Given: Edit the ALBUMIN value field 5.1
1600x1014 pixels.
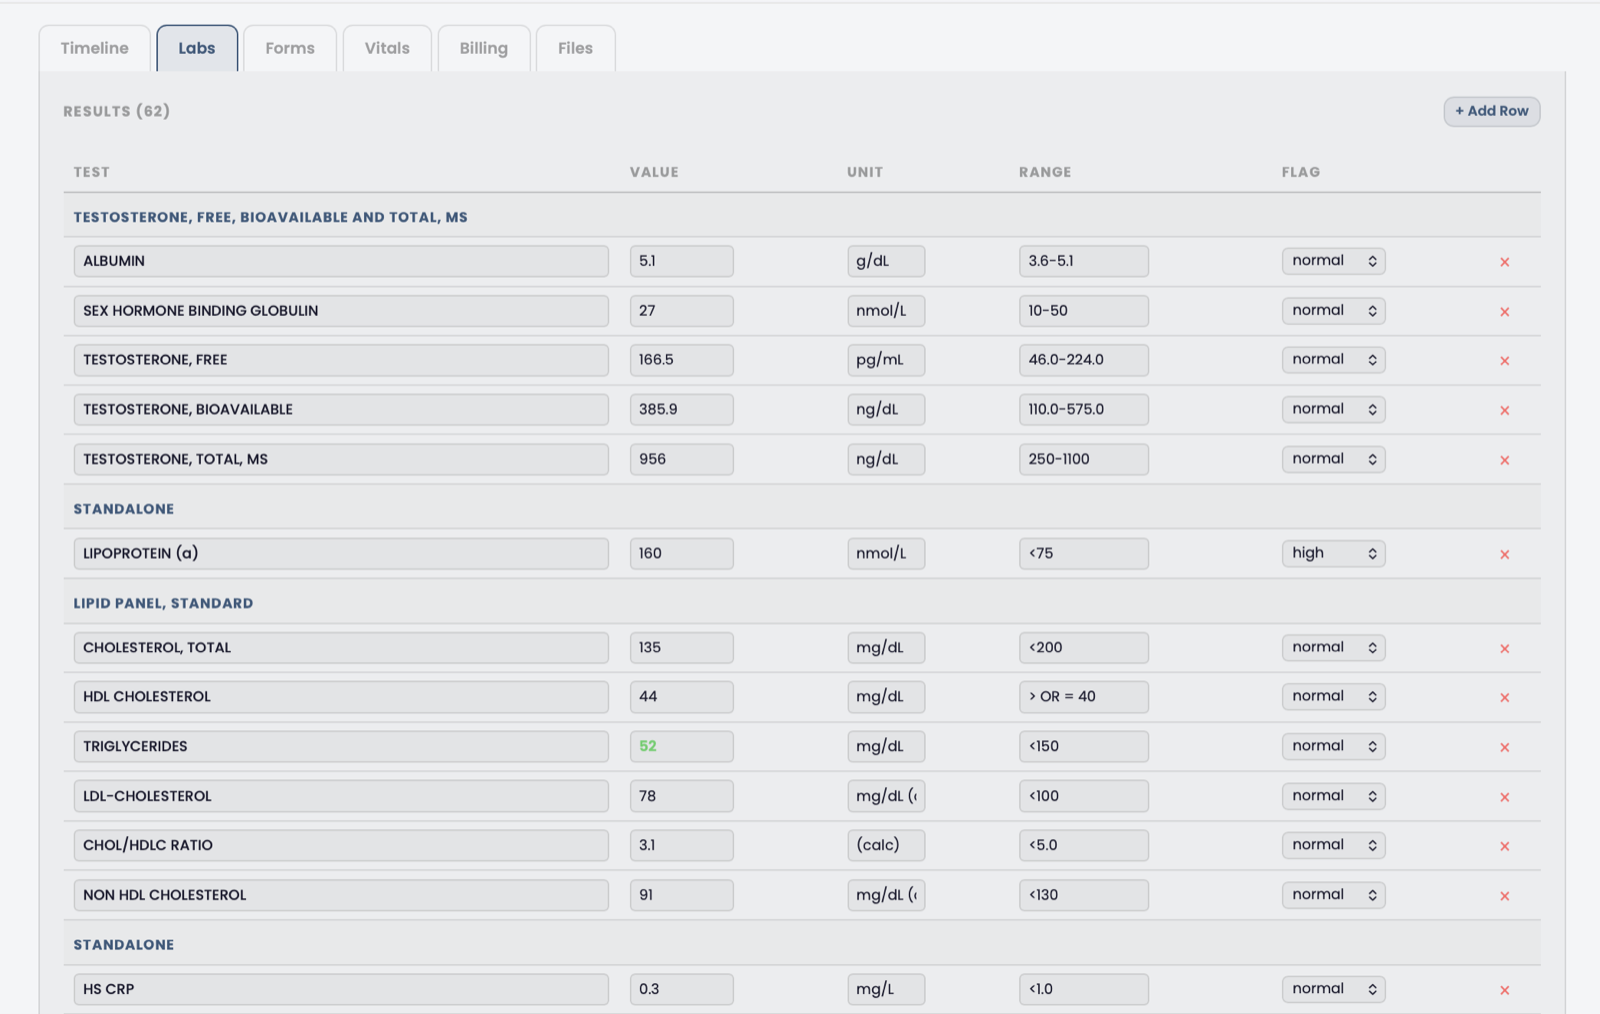Looking at the screenshot, I should (681, 261).
